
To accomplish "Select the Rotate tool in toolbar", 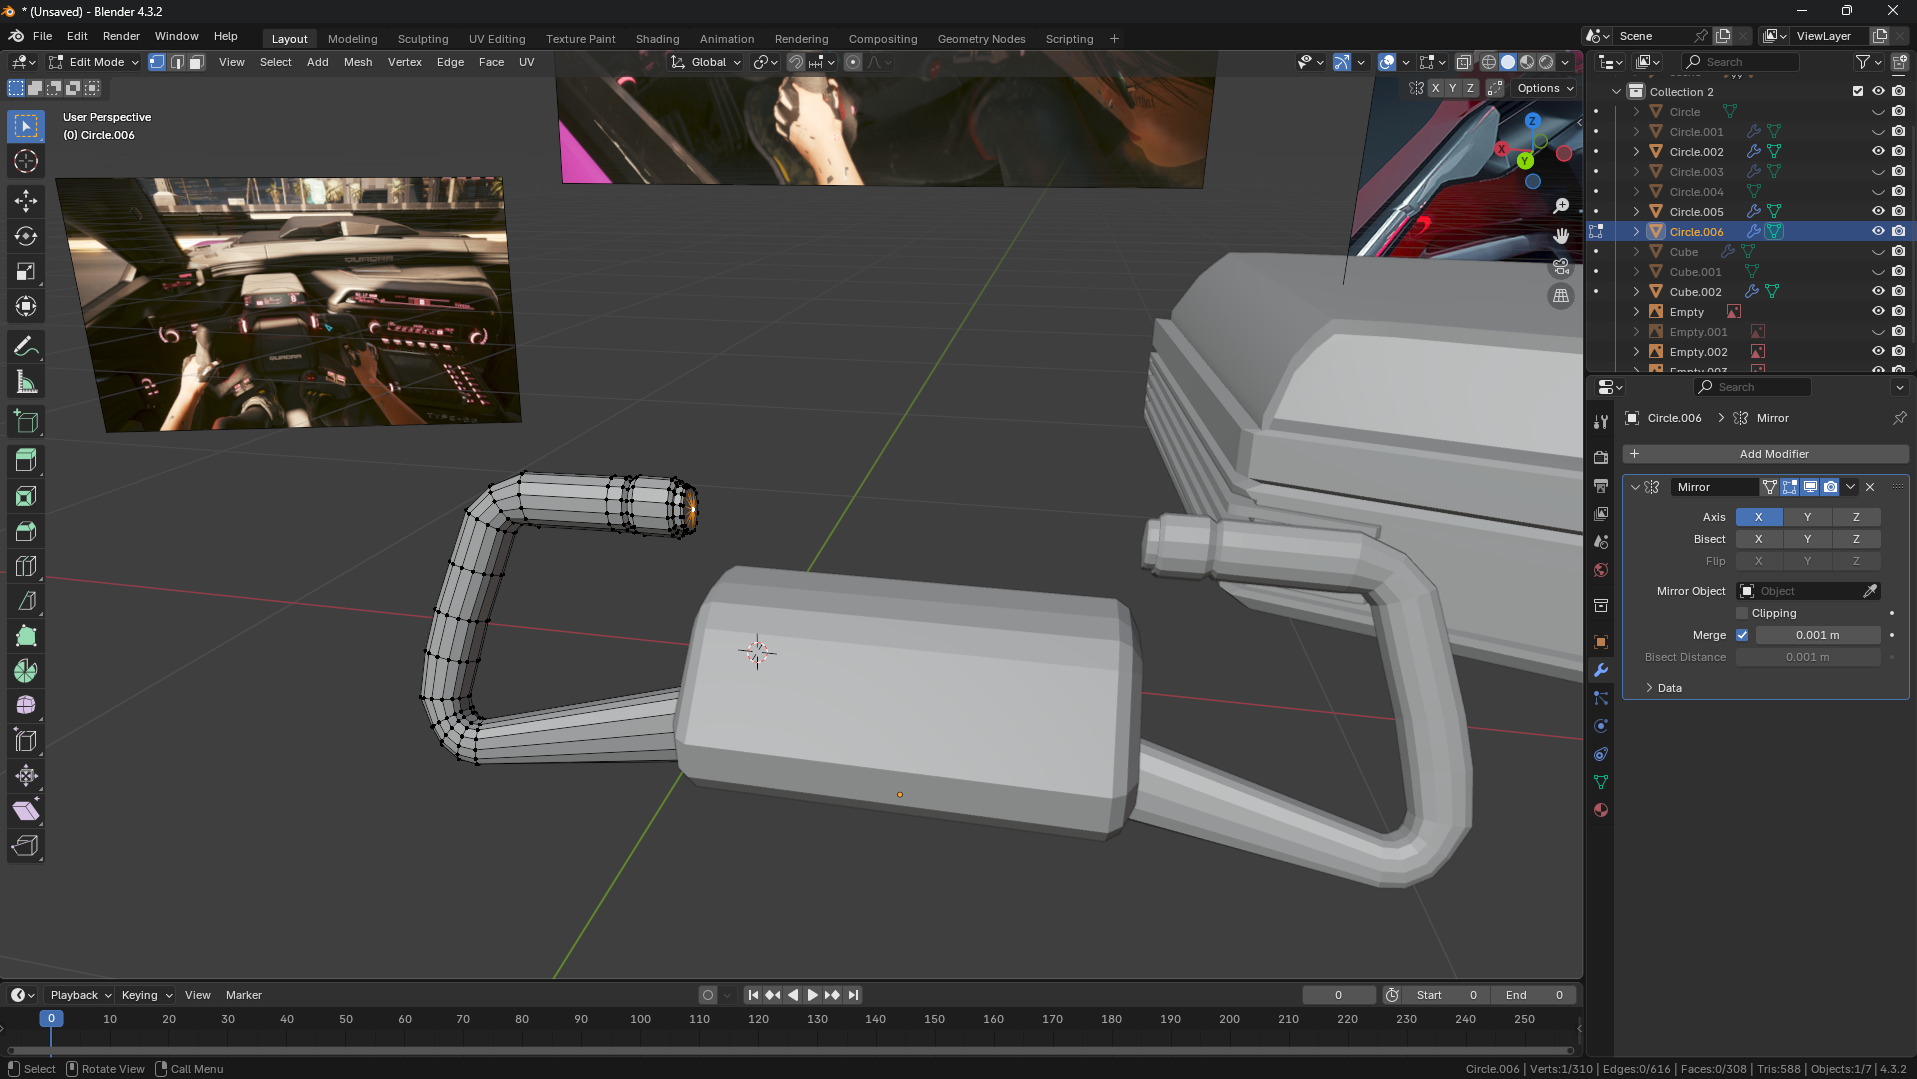I will click(26, 236).
